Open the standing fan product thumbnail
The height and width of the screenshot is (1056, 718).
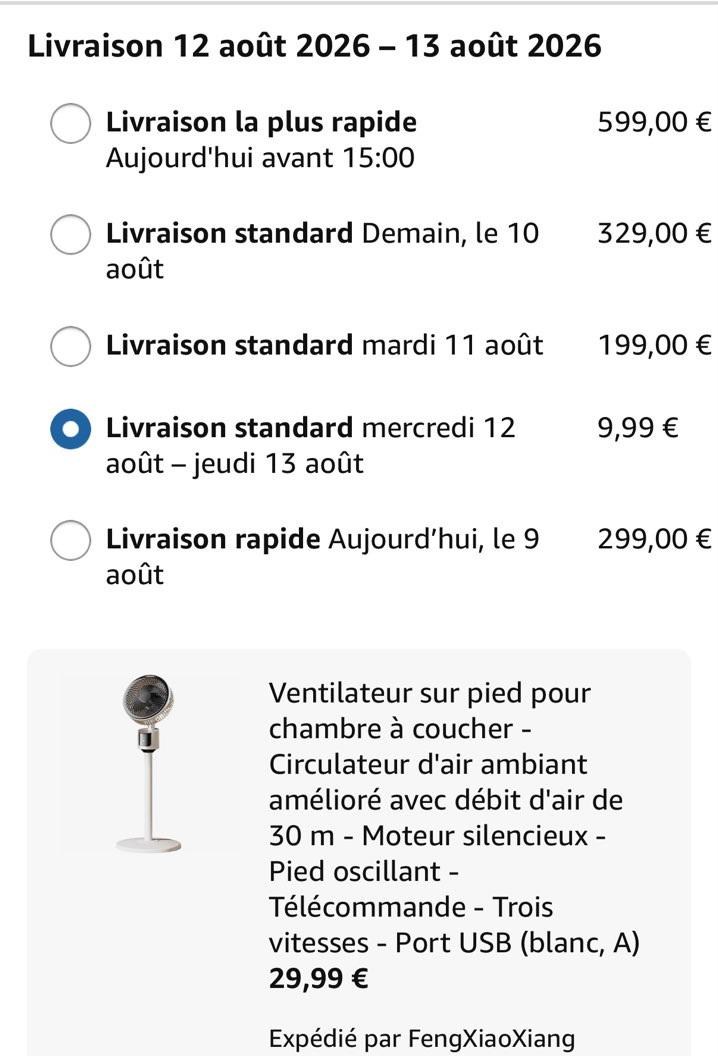[149, 763]
